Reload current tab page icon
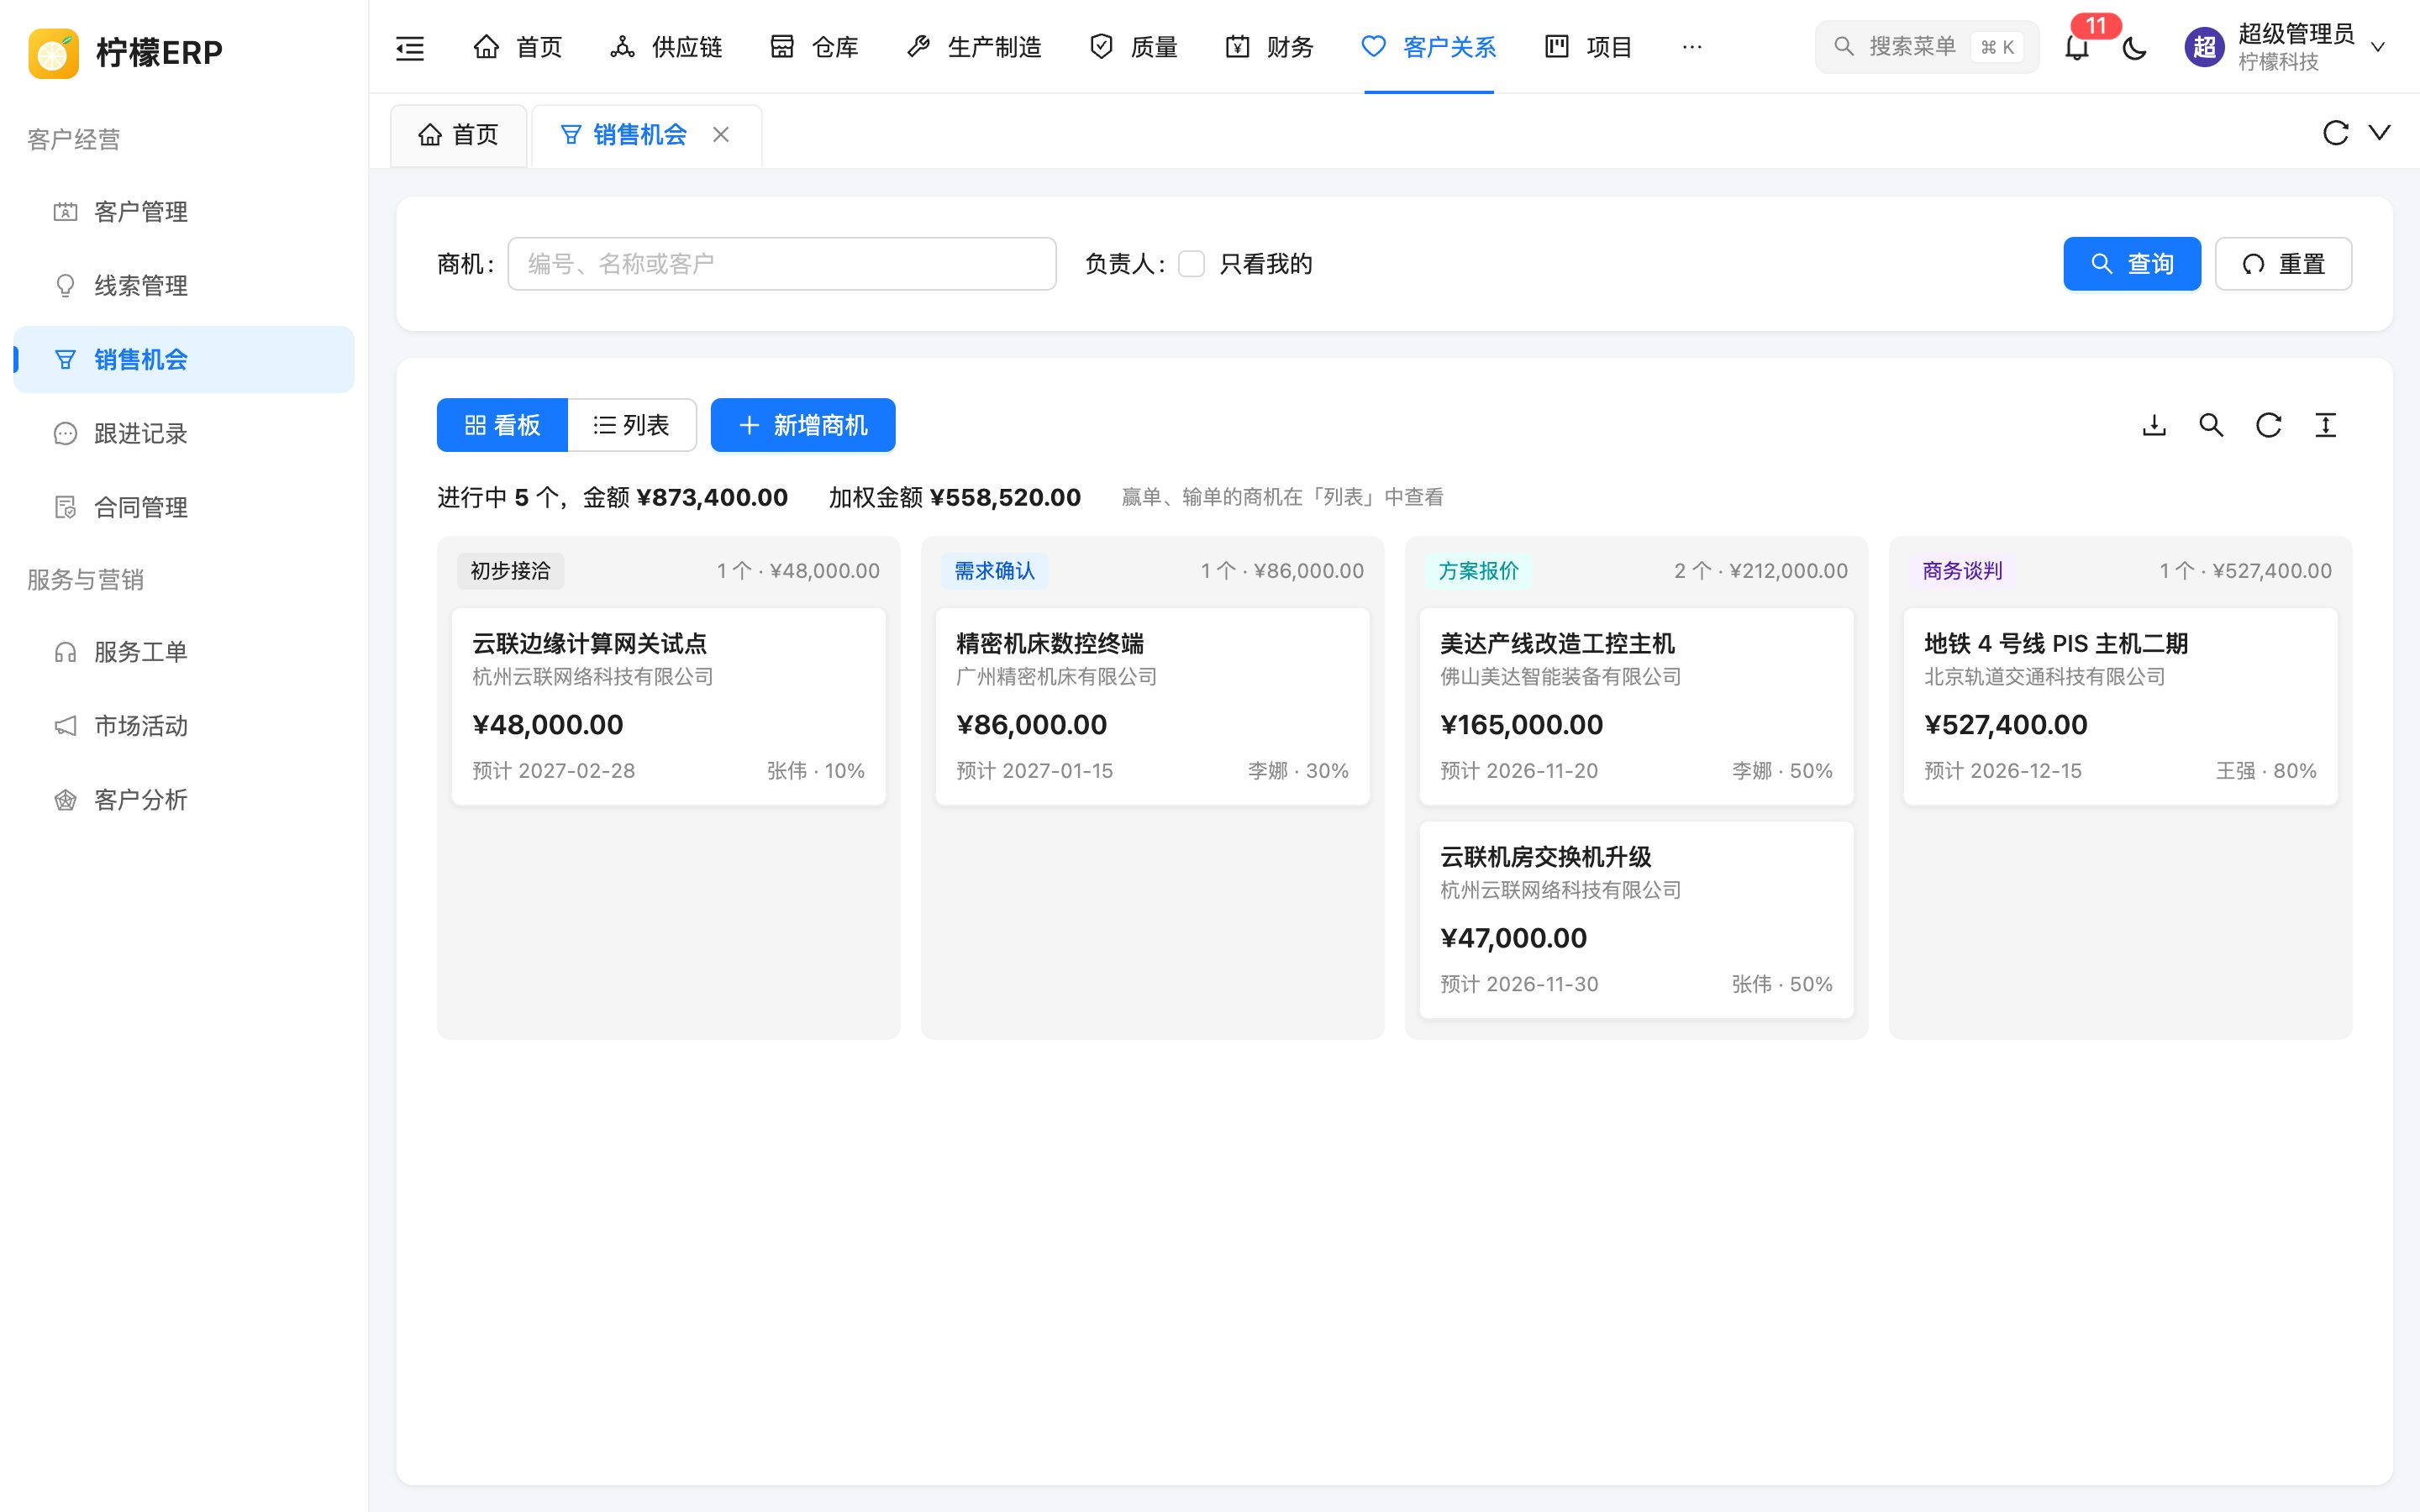Viewport: 2420px width, 1512px height. [x=2335, y=133]
